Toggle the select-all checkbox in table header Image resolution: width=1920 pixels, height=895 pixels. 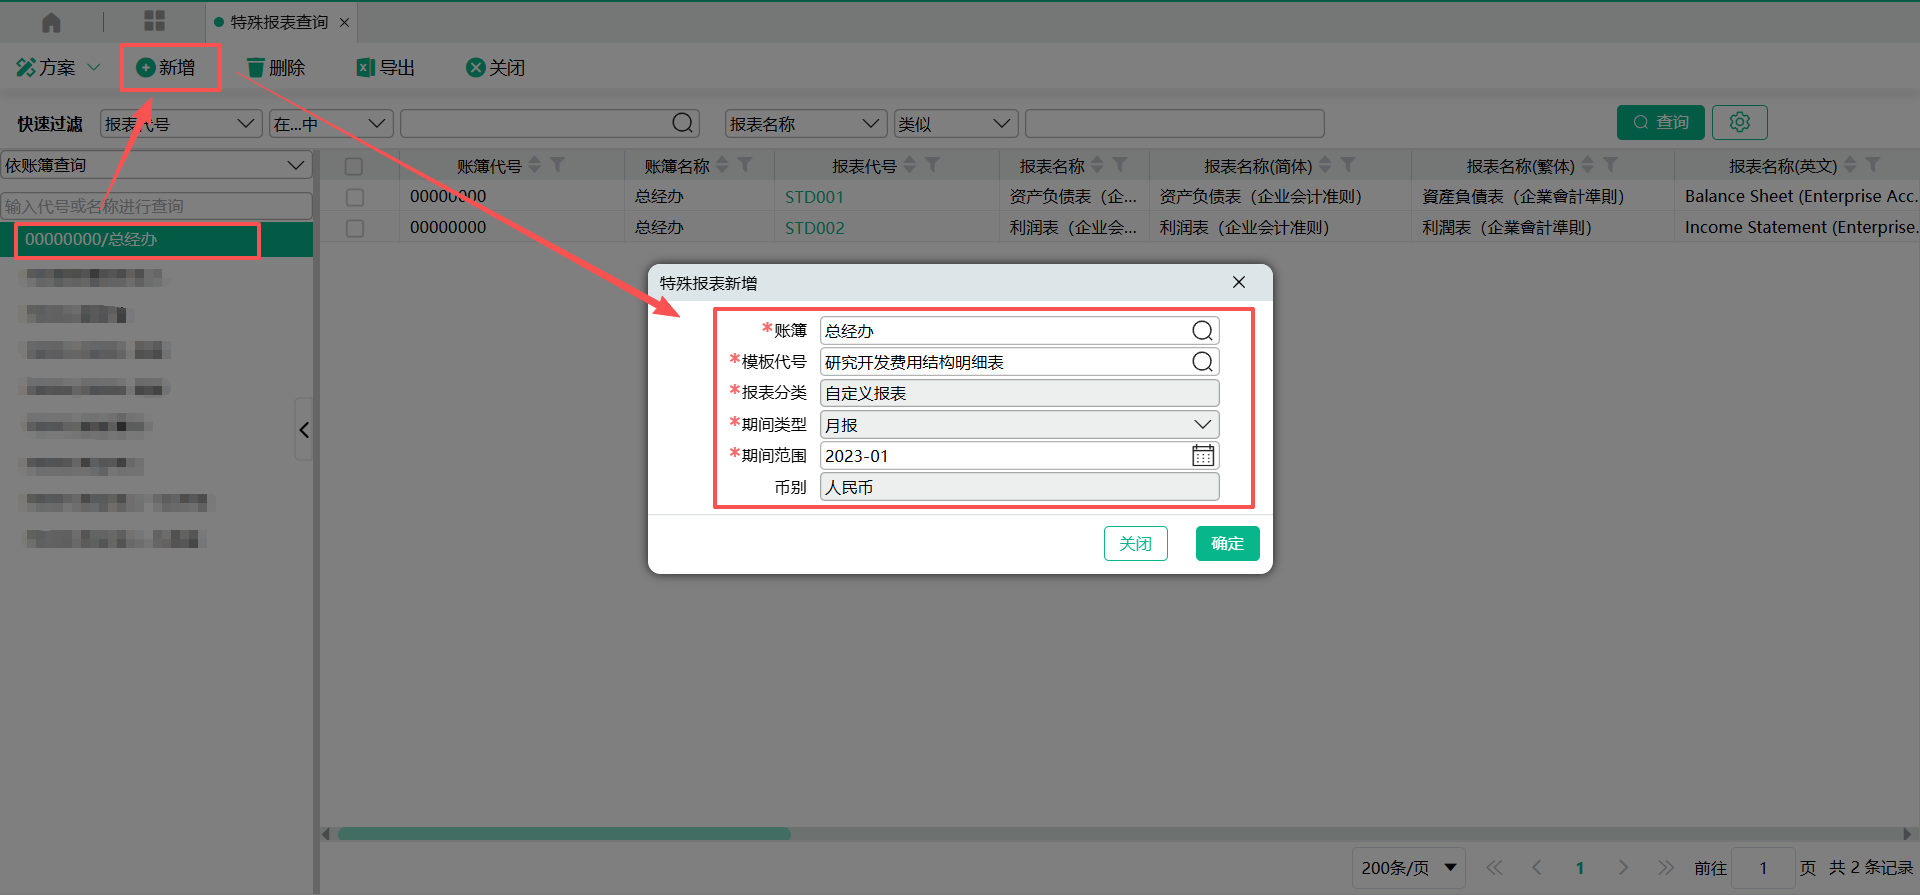coord(354,166)
